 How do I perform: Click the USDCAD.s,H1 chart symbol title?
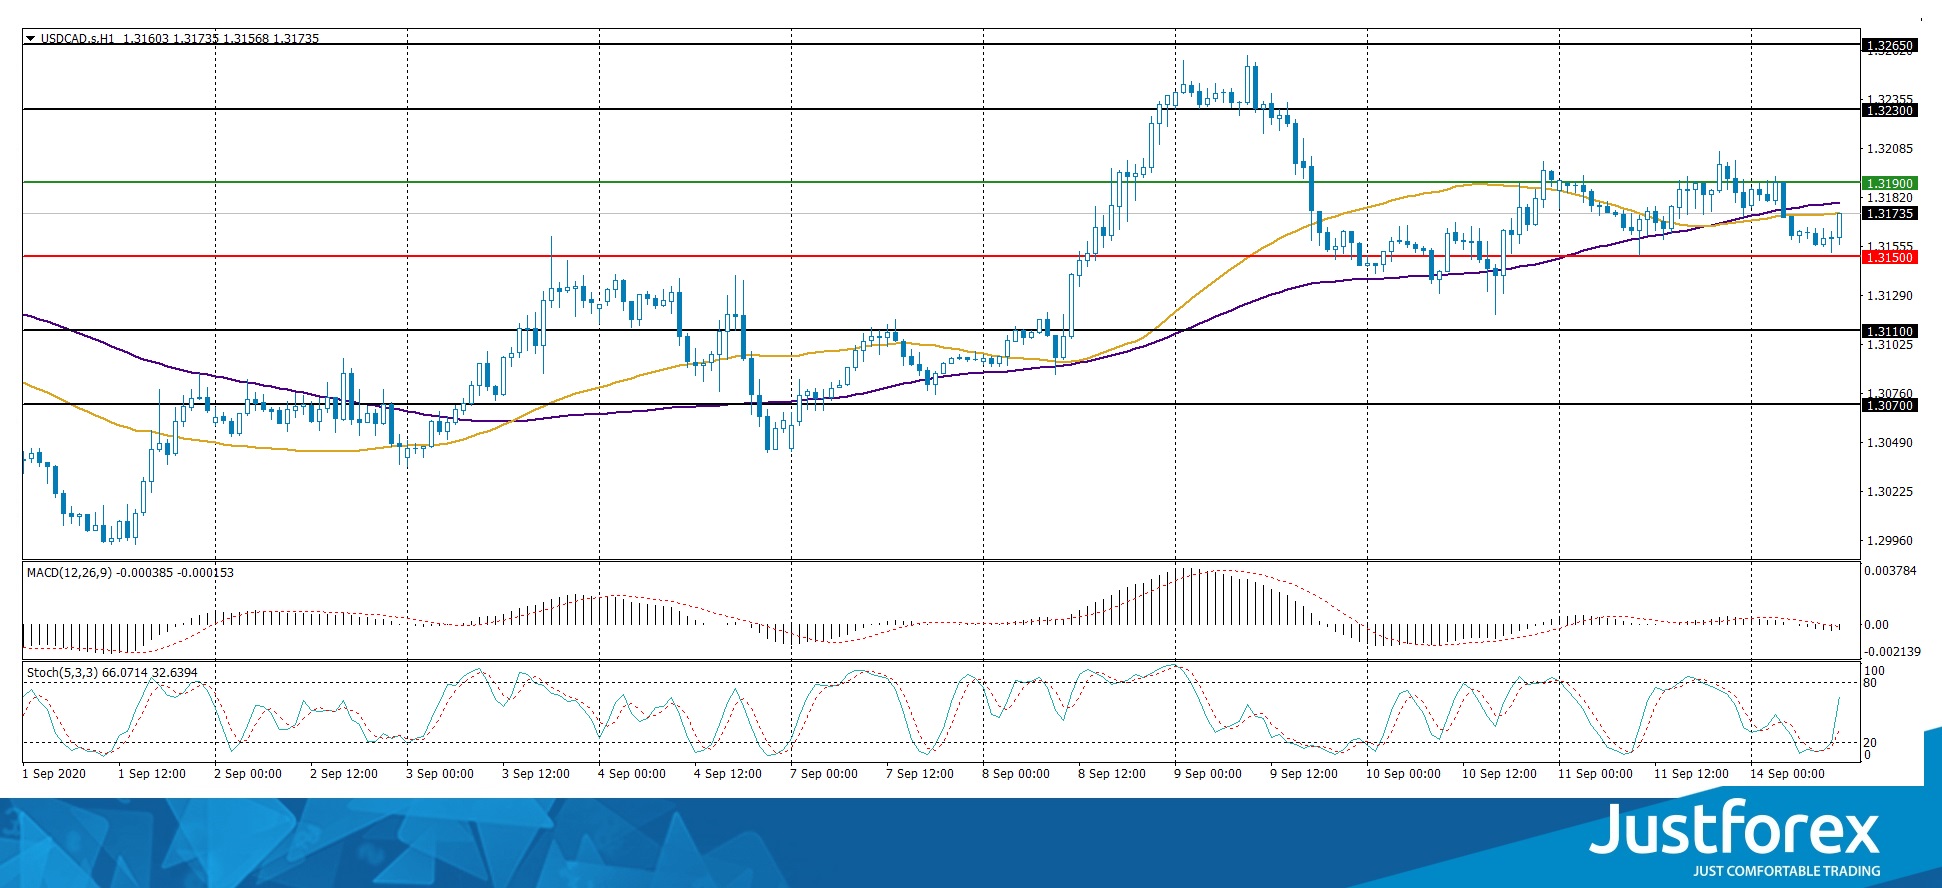(x=78, y=39)
